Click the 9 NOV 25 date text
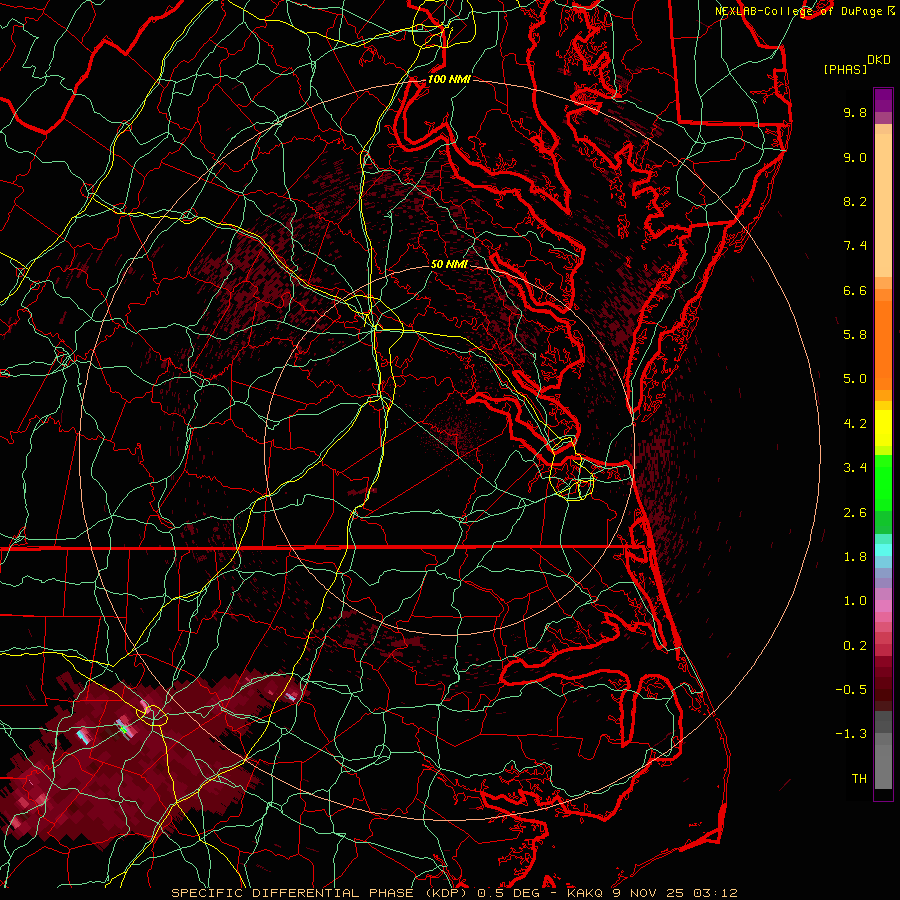 [x=648, y=893]
